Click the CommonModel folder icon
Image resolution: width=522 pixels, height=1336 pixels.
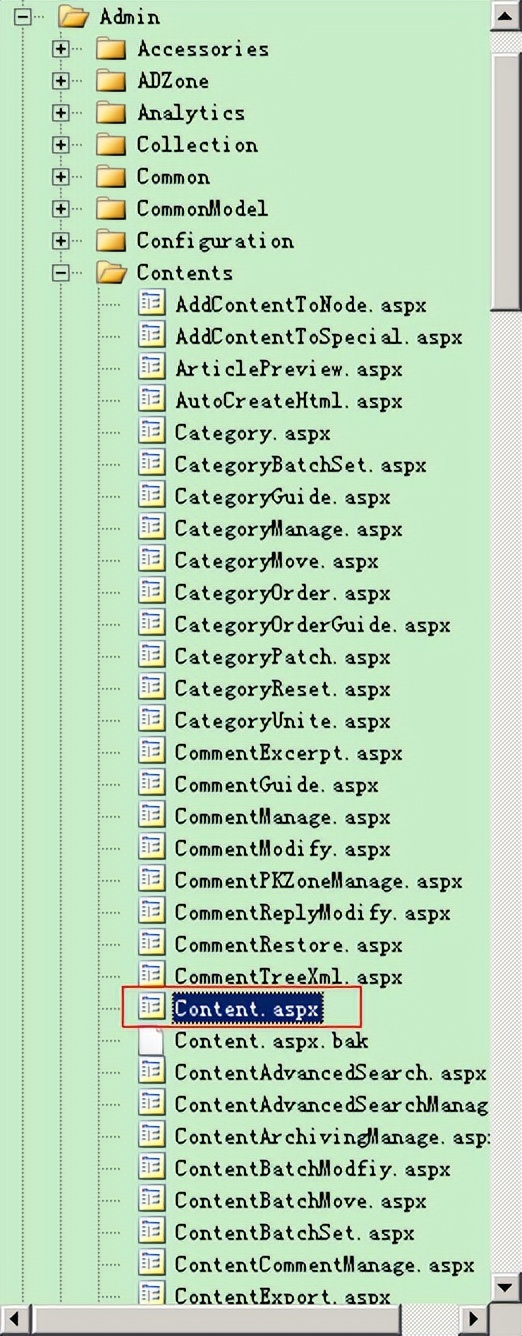tap(111, 208)
